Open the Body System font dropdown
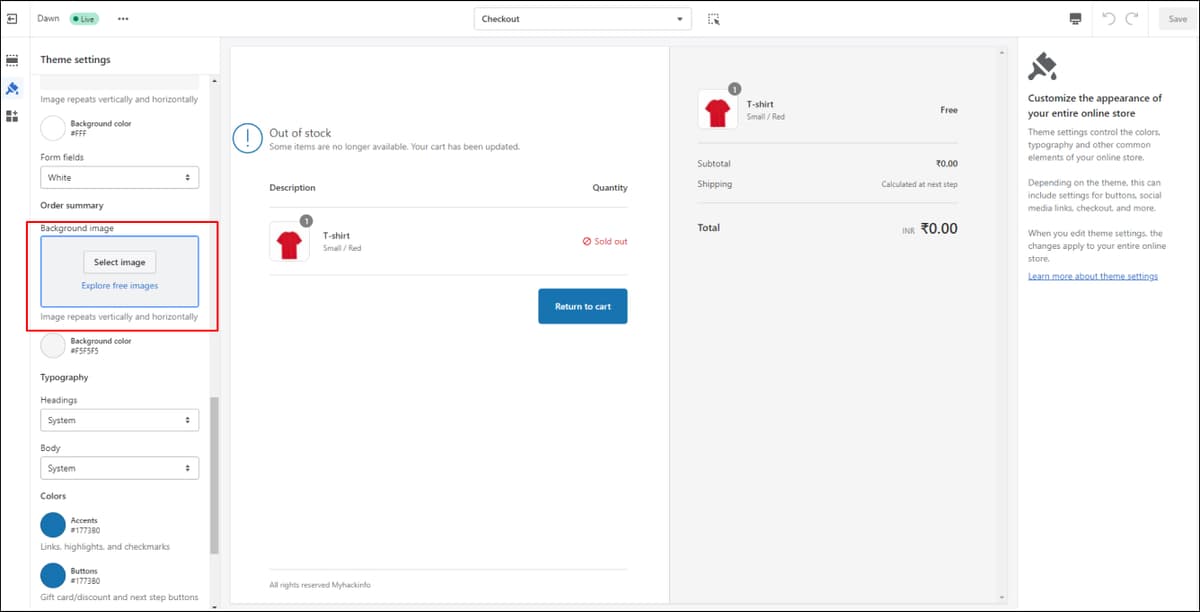 point(119,468)
